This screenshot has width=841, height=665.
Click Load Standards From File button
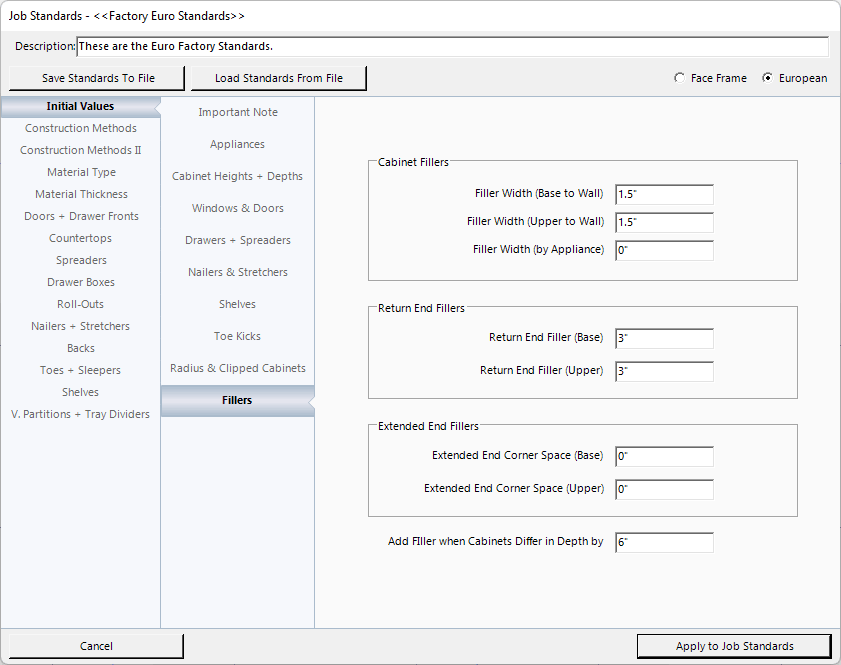pyautogui.click(x=278, y=78)
